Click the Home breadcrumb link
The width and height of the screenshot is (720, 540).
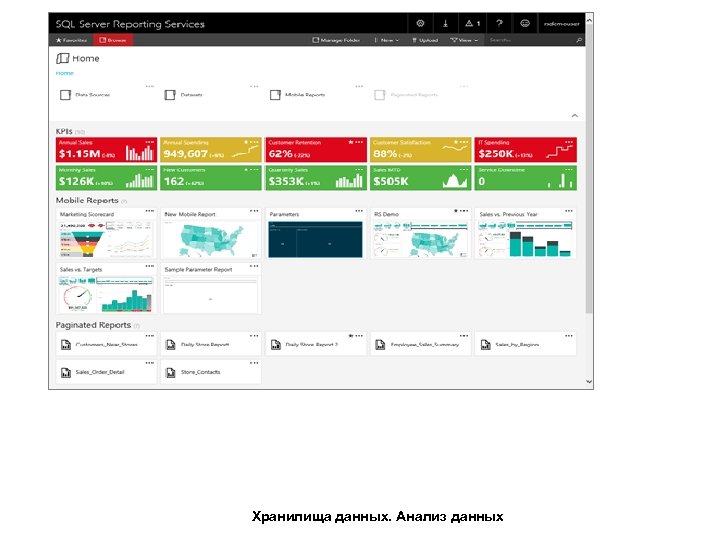(65, 73)
